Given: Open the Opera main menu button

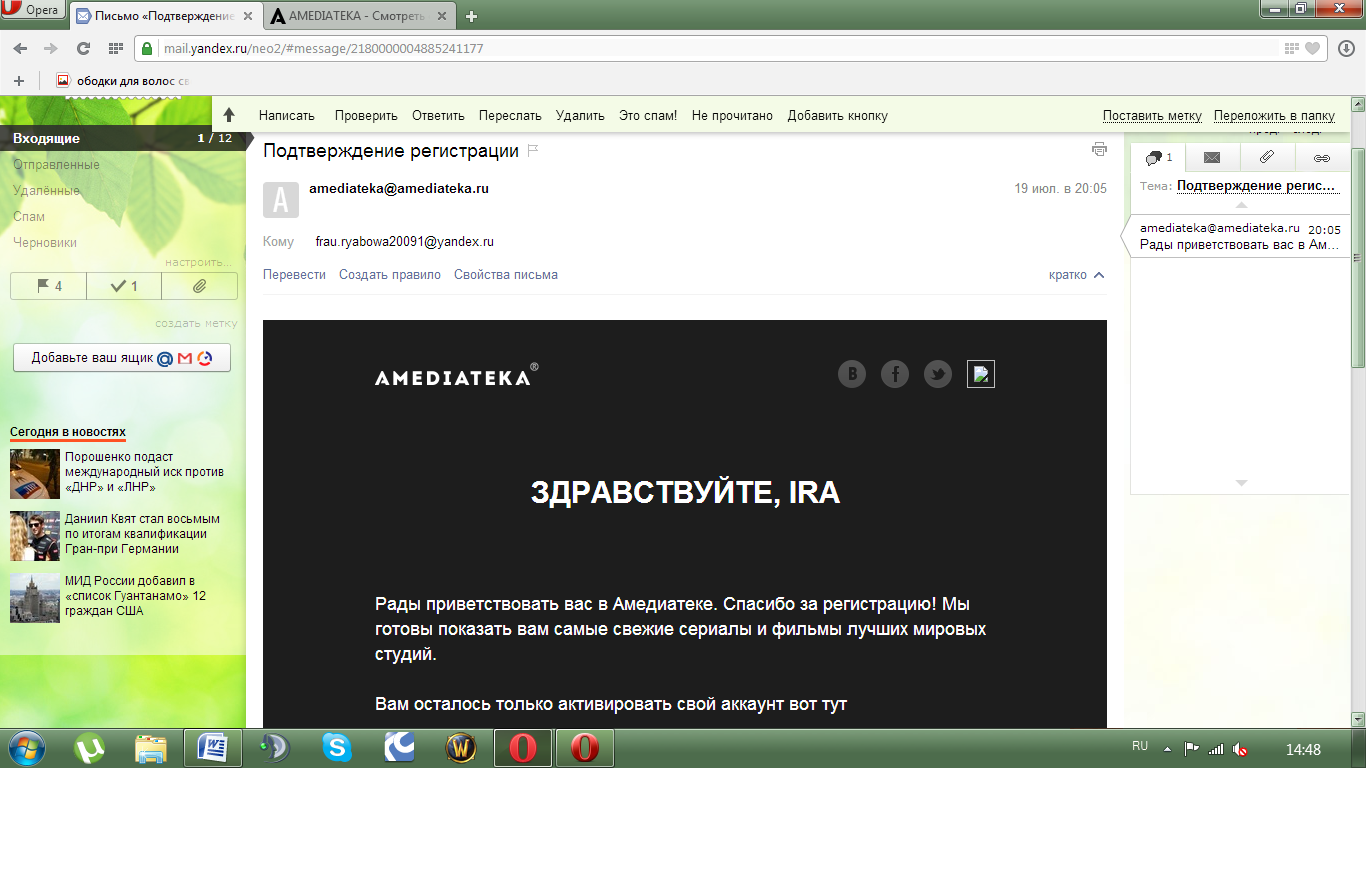Looking at the screenshot, I should pos(33,11).
